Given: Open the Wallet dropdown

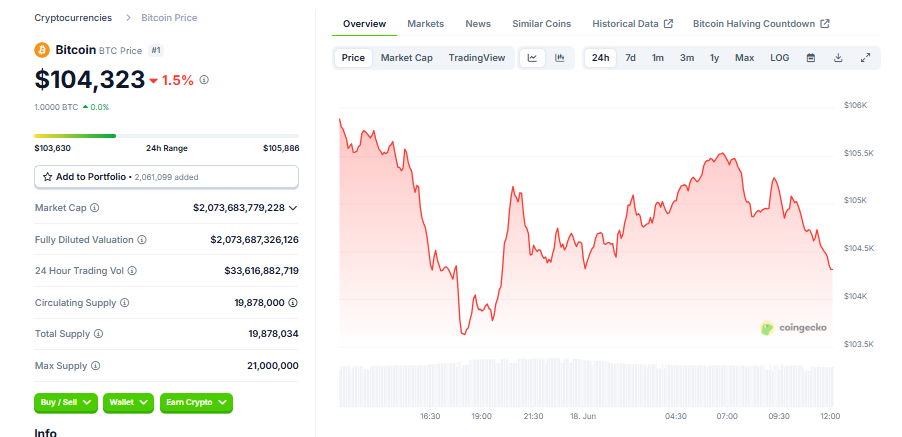Looking at the screenshot, I should pyautogui.click(x=129, y=402).
